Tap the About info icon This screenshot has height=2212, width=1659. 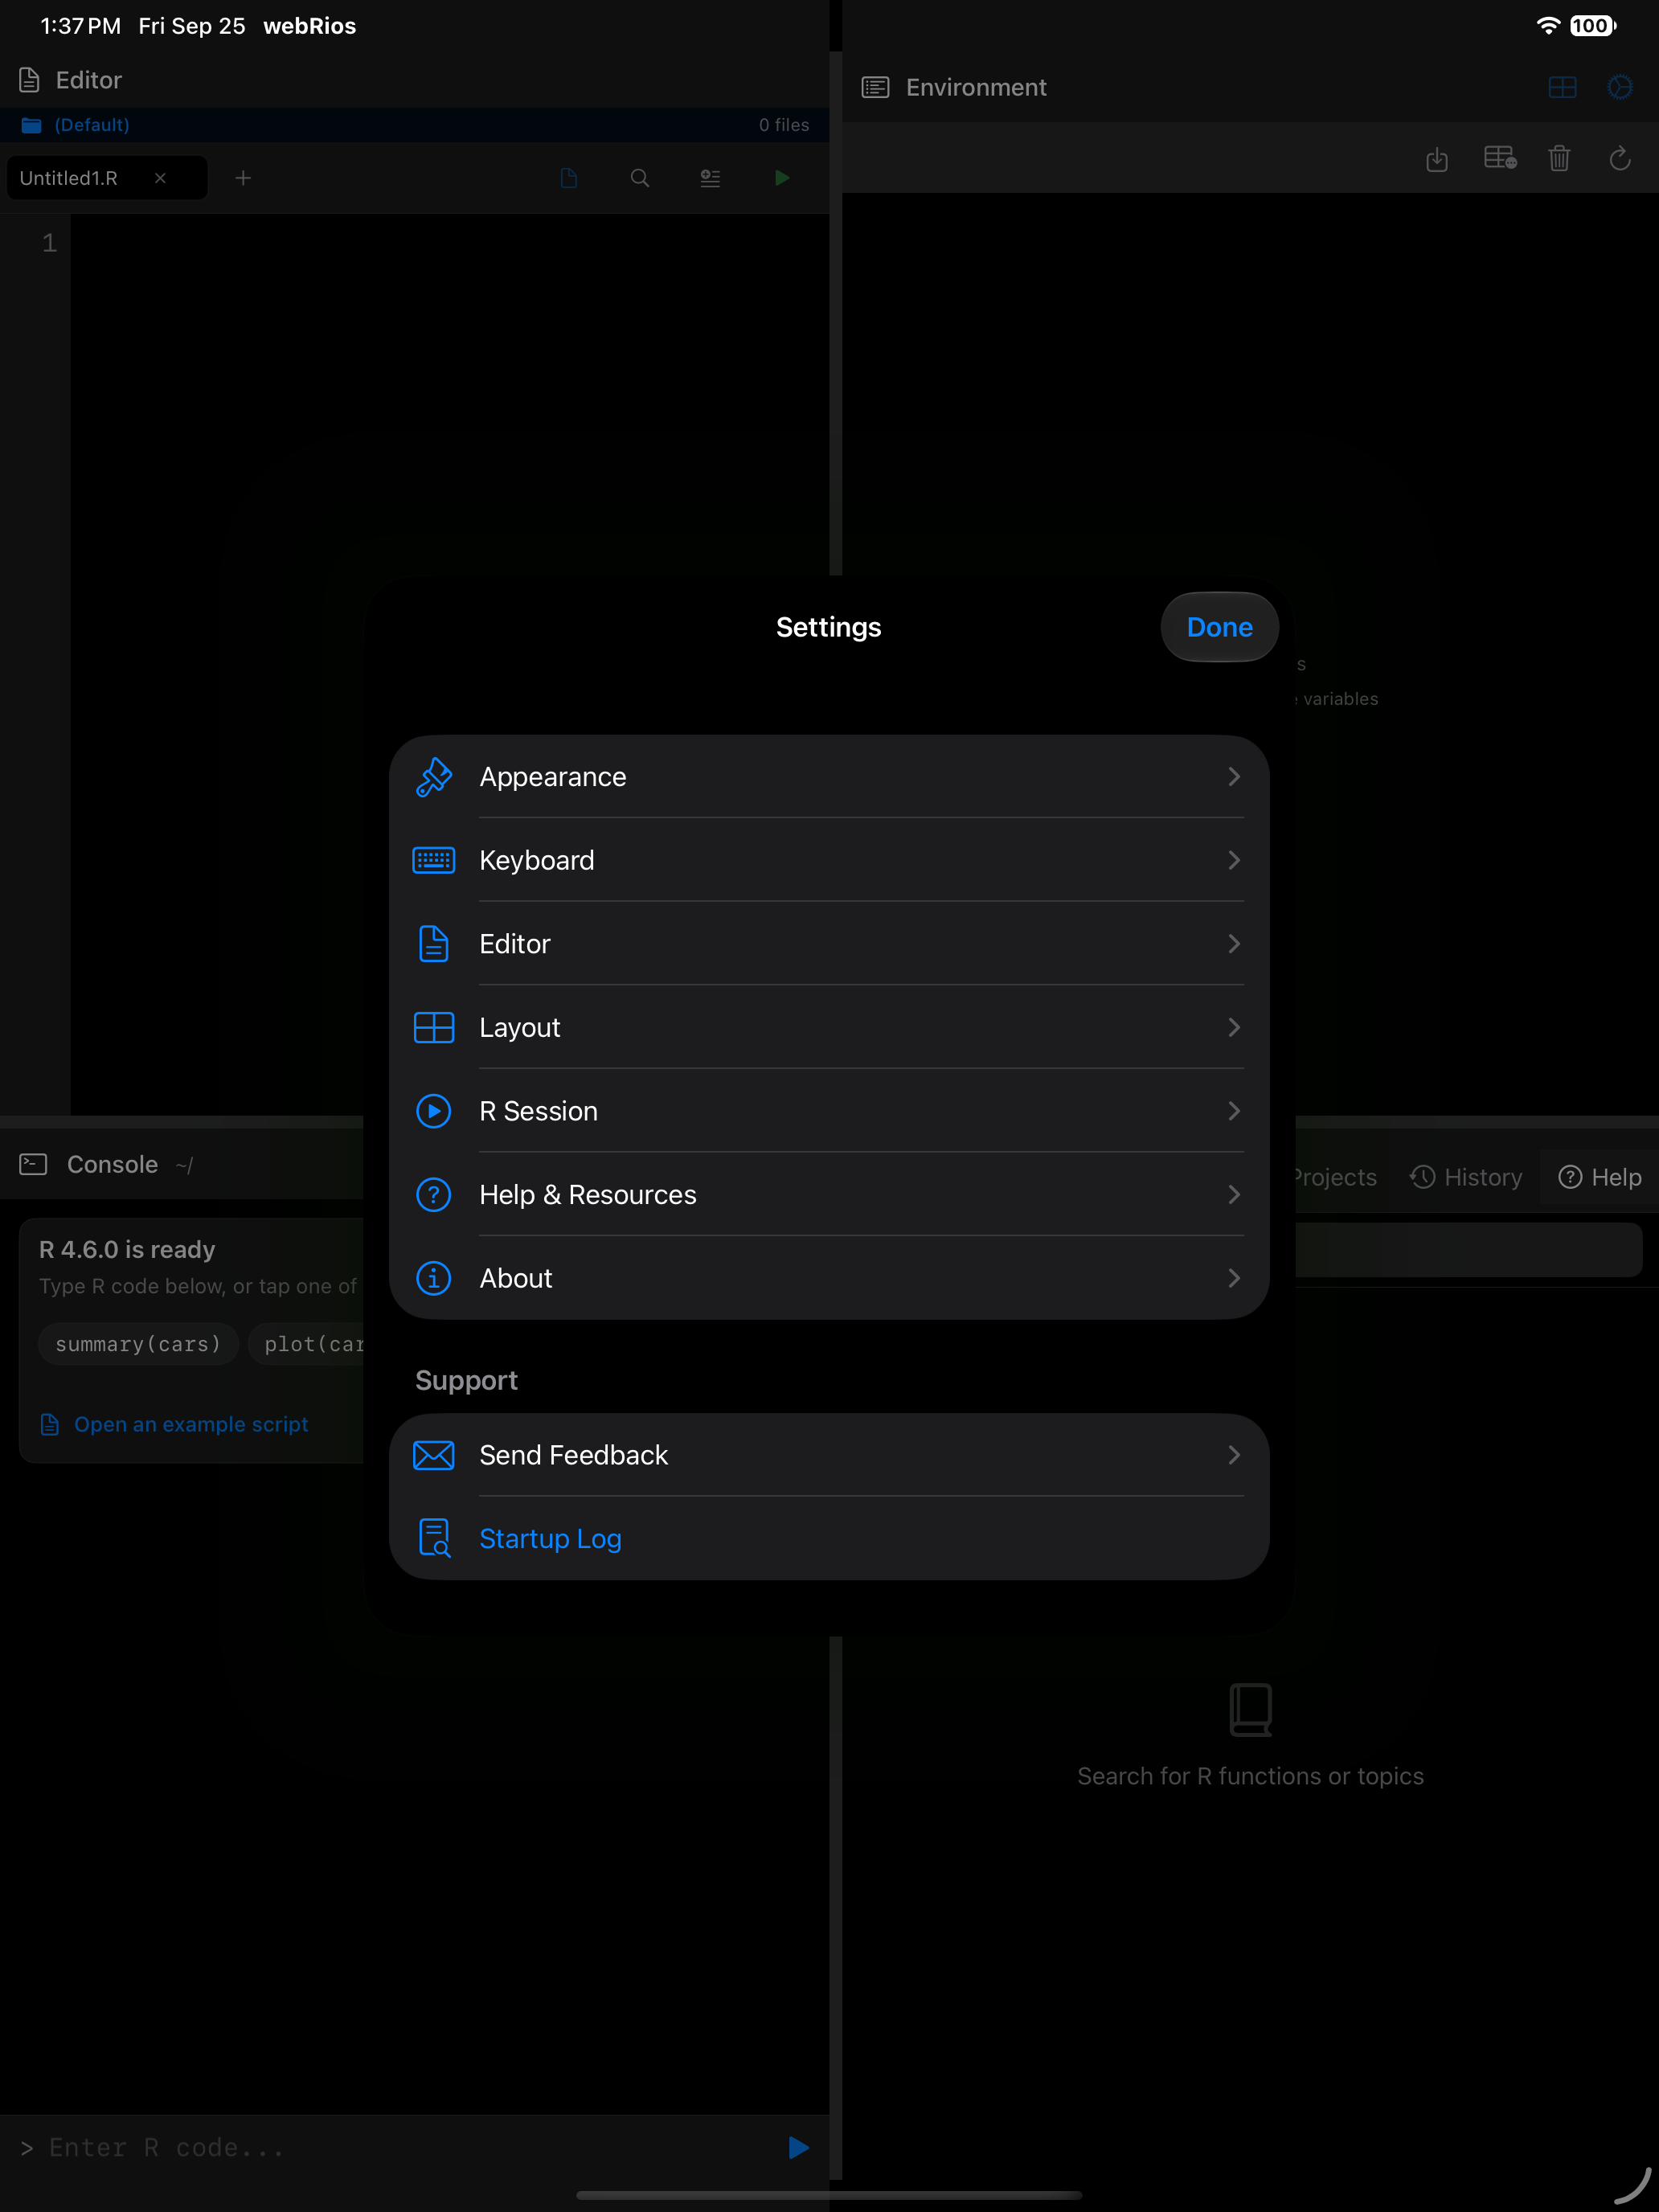pyautogui.click(x=433, y=1278)
